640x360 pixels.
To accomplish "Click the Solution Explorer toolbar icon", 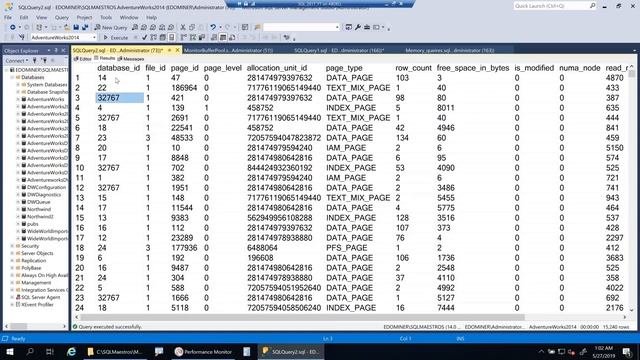I will [349, 27].
